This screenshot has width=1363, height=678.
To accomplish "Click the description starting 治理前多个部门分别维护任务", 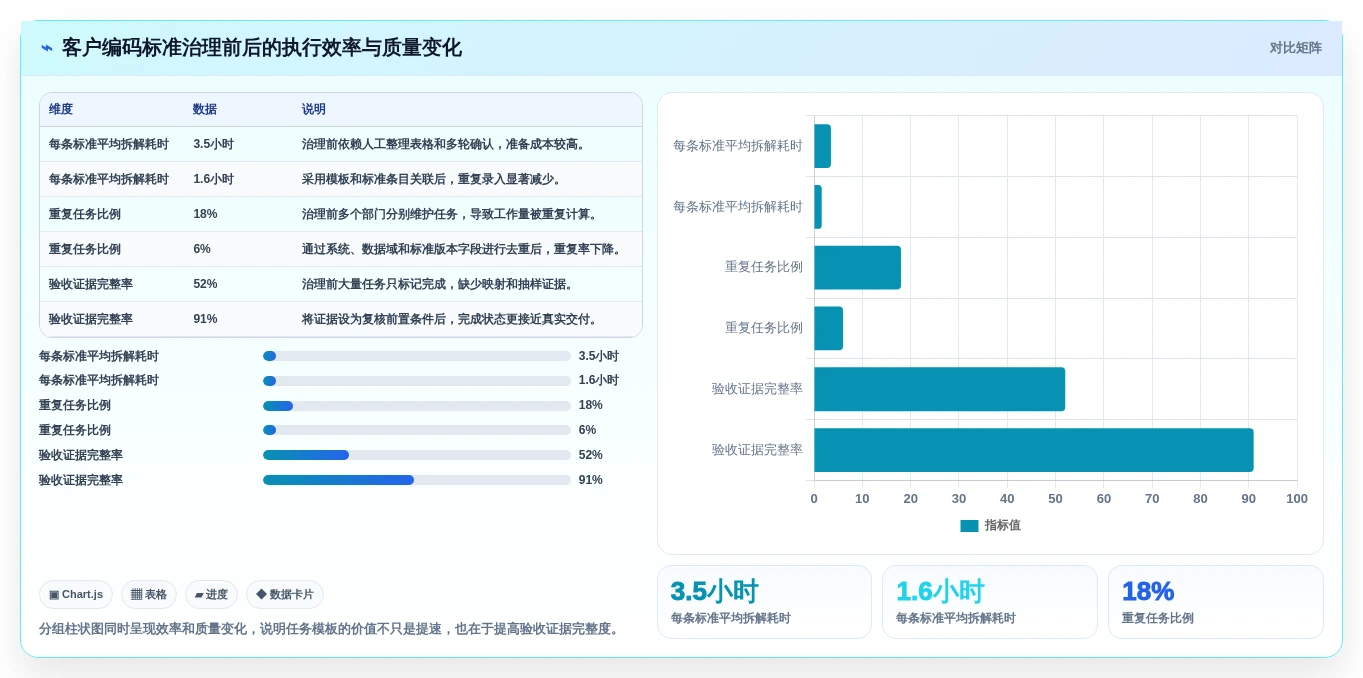I will (x=451, y=214).
